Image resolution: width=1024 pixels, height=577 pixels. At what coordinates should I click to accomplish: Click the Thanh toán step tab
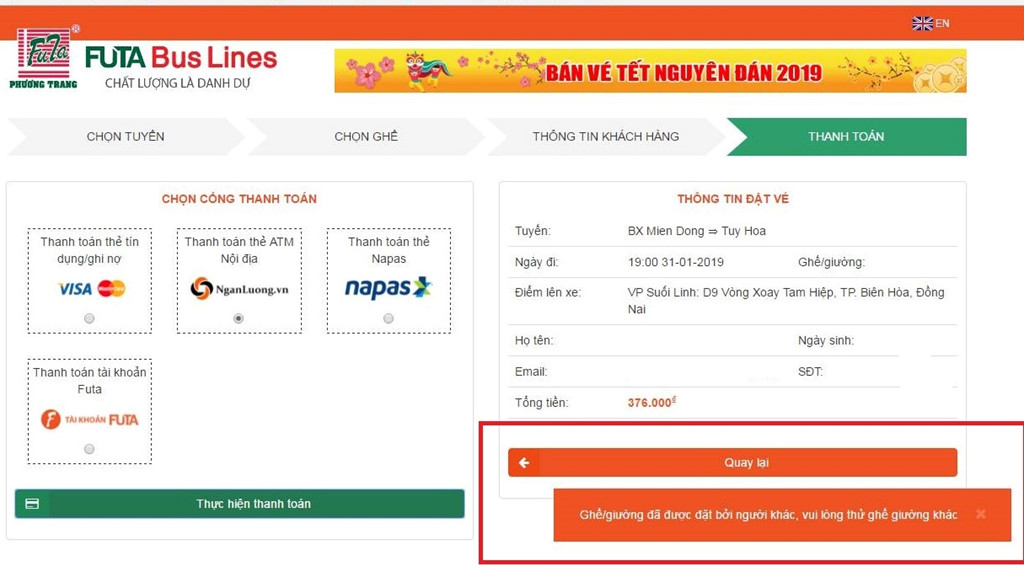click(846, 136)
